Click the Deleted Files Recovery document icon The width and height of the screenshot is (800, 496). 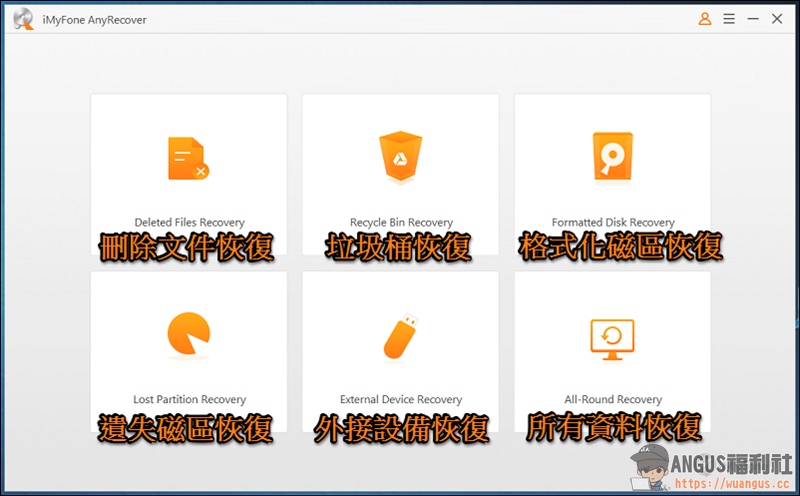(x=188, y=158)
